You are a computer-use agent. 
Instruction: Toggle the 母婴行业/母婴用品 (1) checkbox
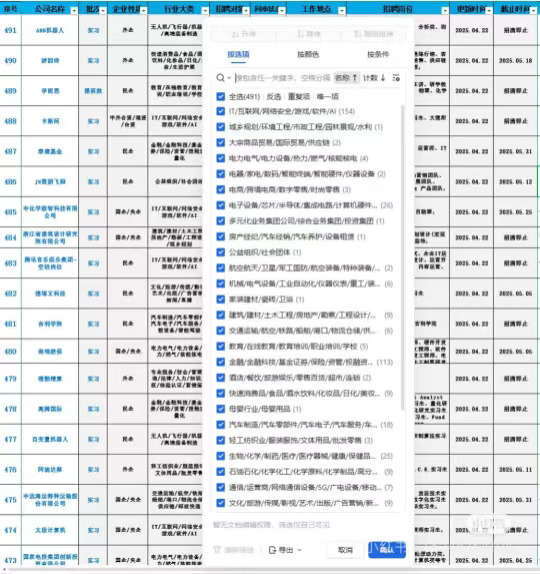coord(220,409)
